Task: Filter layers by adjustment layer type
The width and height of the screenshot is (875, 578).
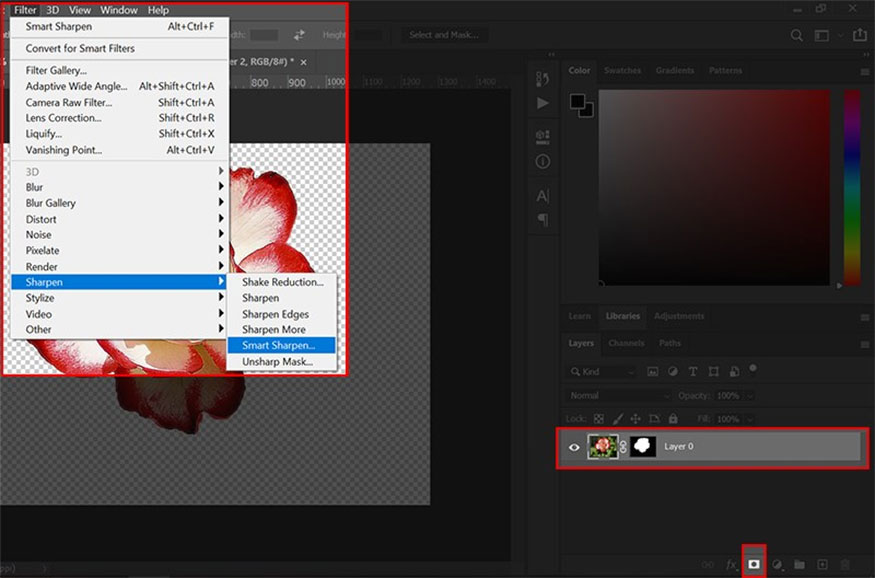Action: coord(673,372)
